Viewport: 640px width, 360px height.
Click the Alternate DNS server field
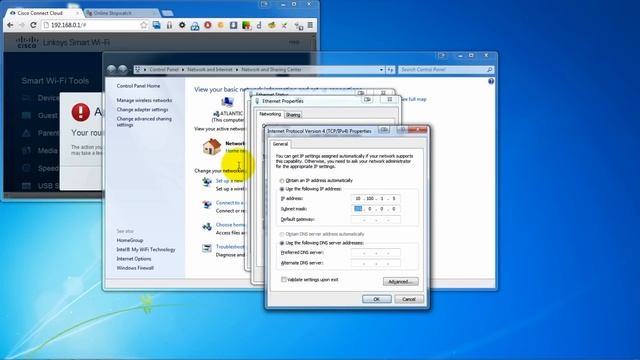click(x=376, y=263)
